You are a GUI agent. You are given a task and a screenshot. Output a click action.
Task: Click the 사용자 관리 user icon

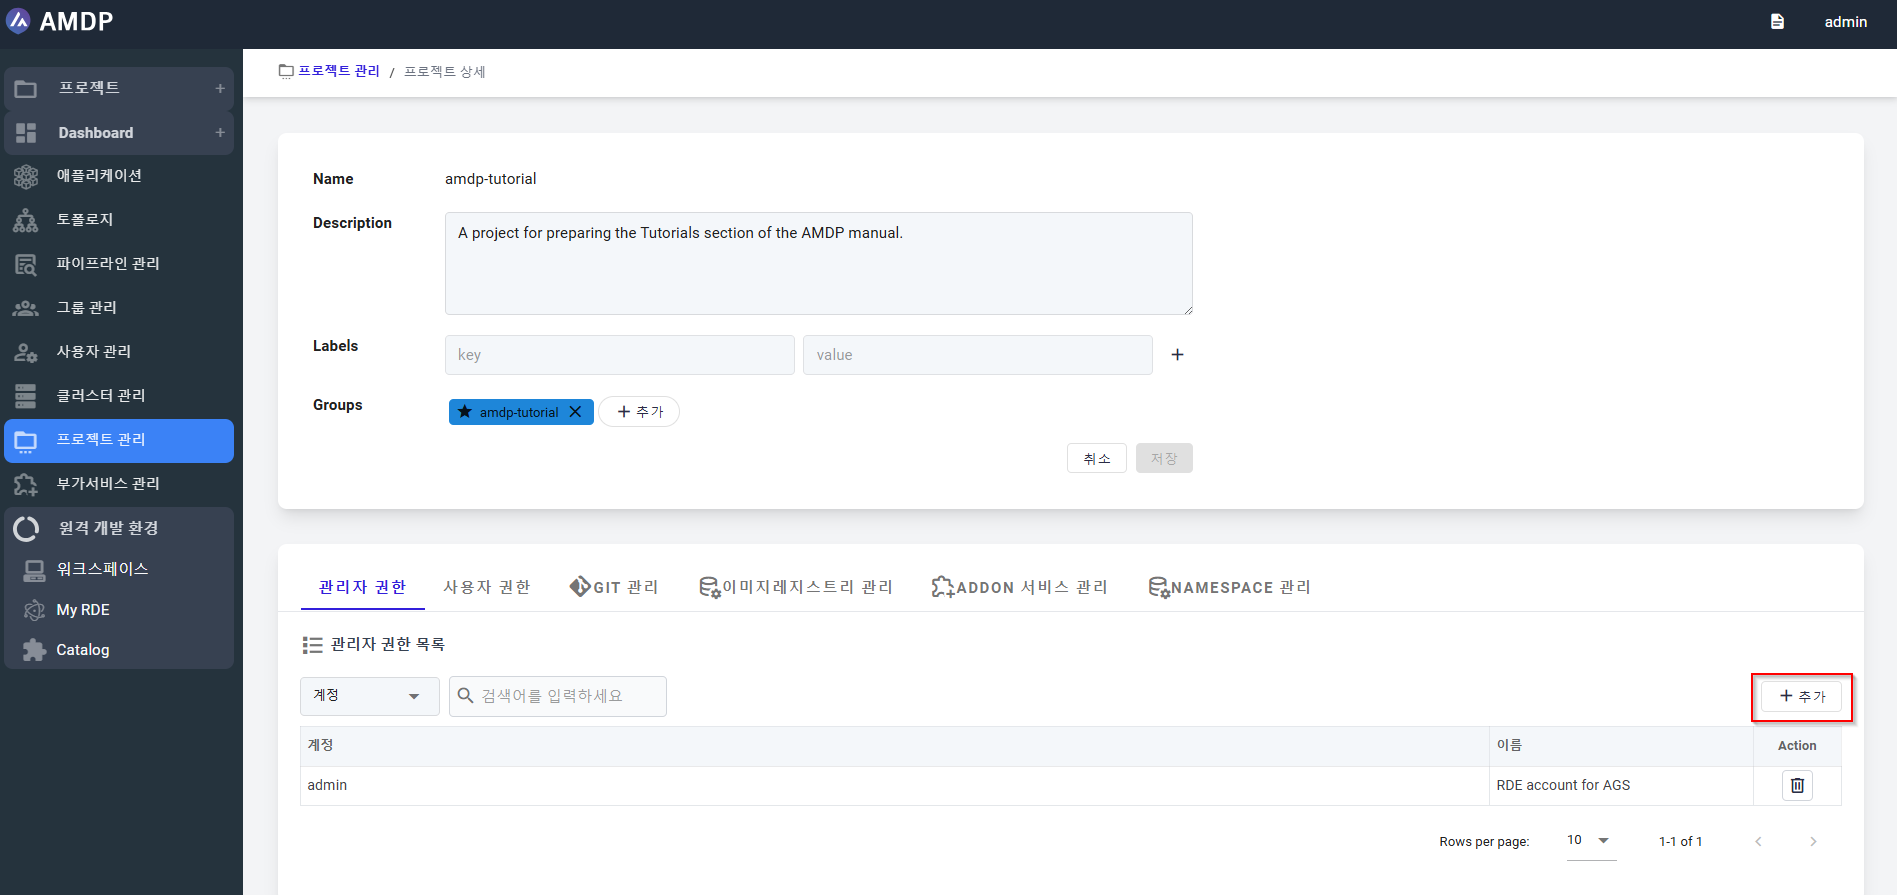(26, 352)
